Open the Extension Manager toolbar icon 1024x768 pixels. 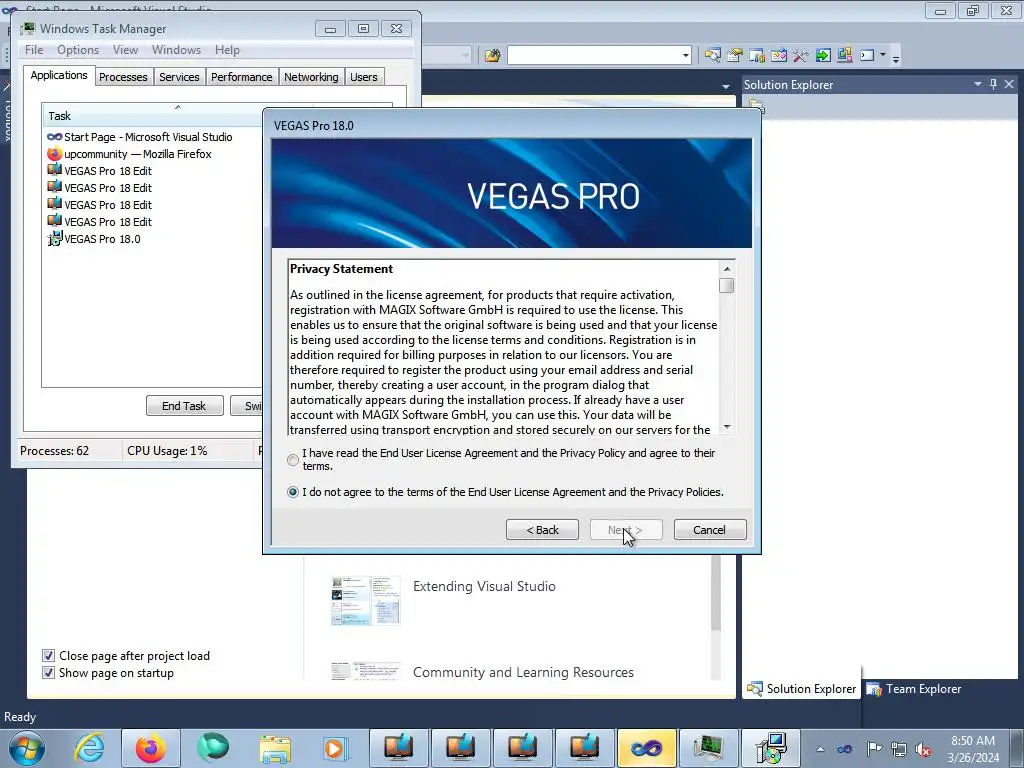click(x=844, y=56)
